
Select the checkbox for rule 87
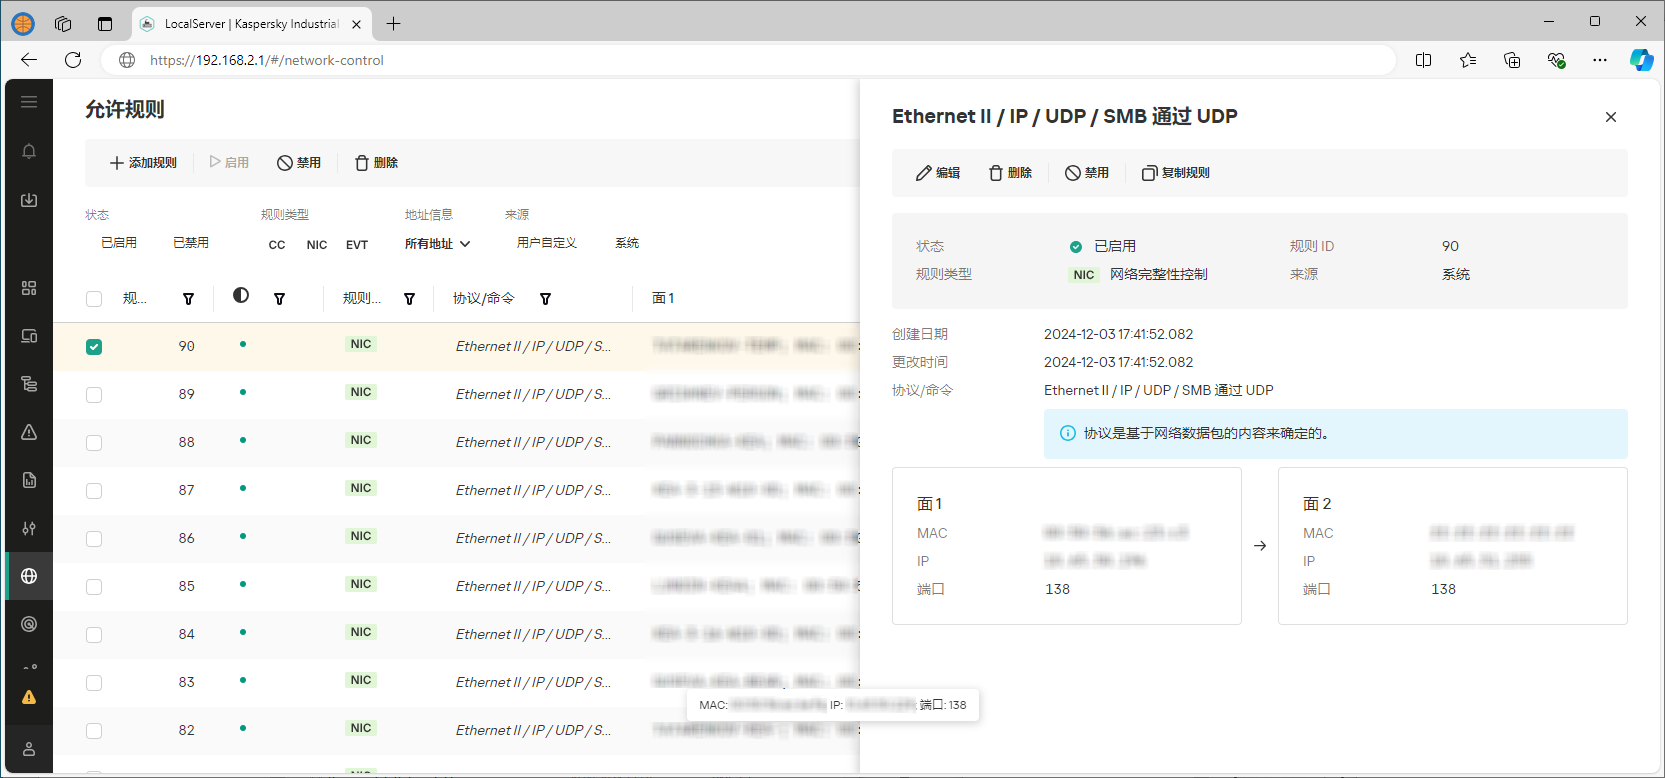[x=94, y=491]
